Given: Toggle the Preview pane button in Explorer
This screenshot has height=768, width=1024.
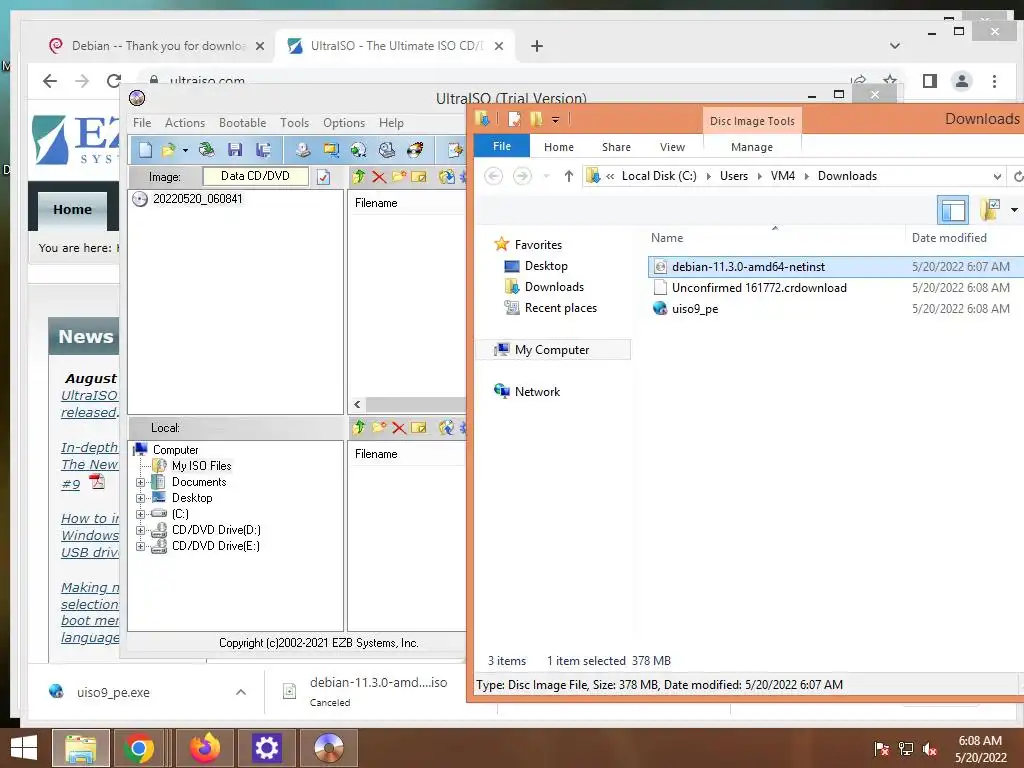Looking at the screenshot, I should (x=952, y=210).
